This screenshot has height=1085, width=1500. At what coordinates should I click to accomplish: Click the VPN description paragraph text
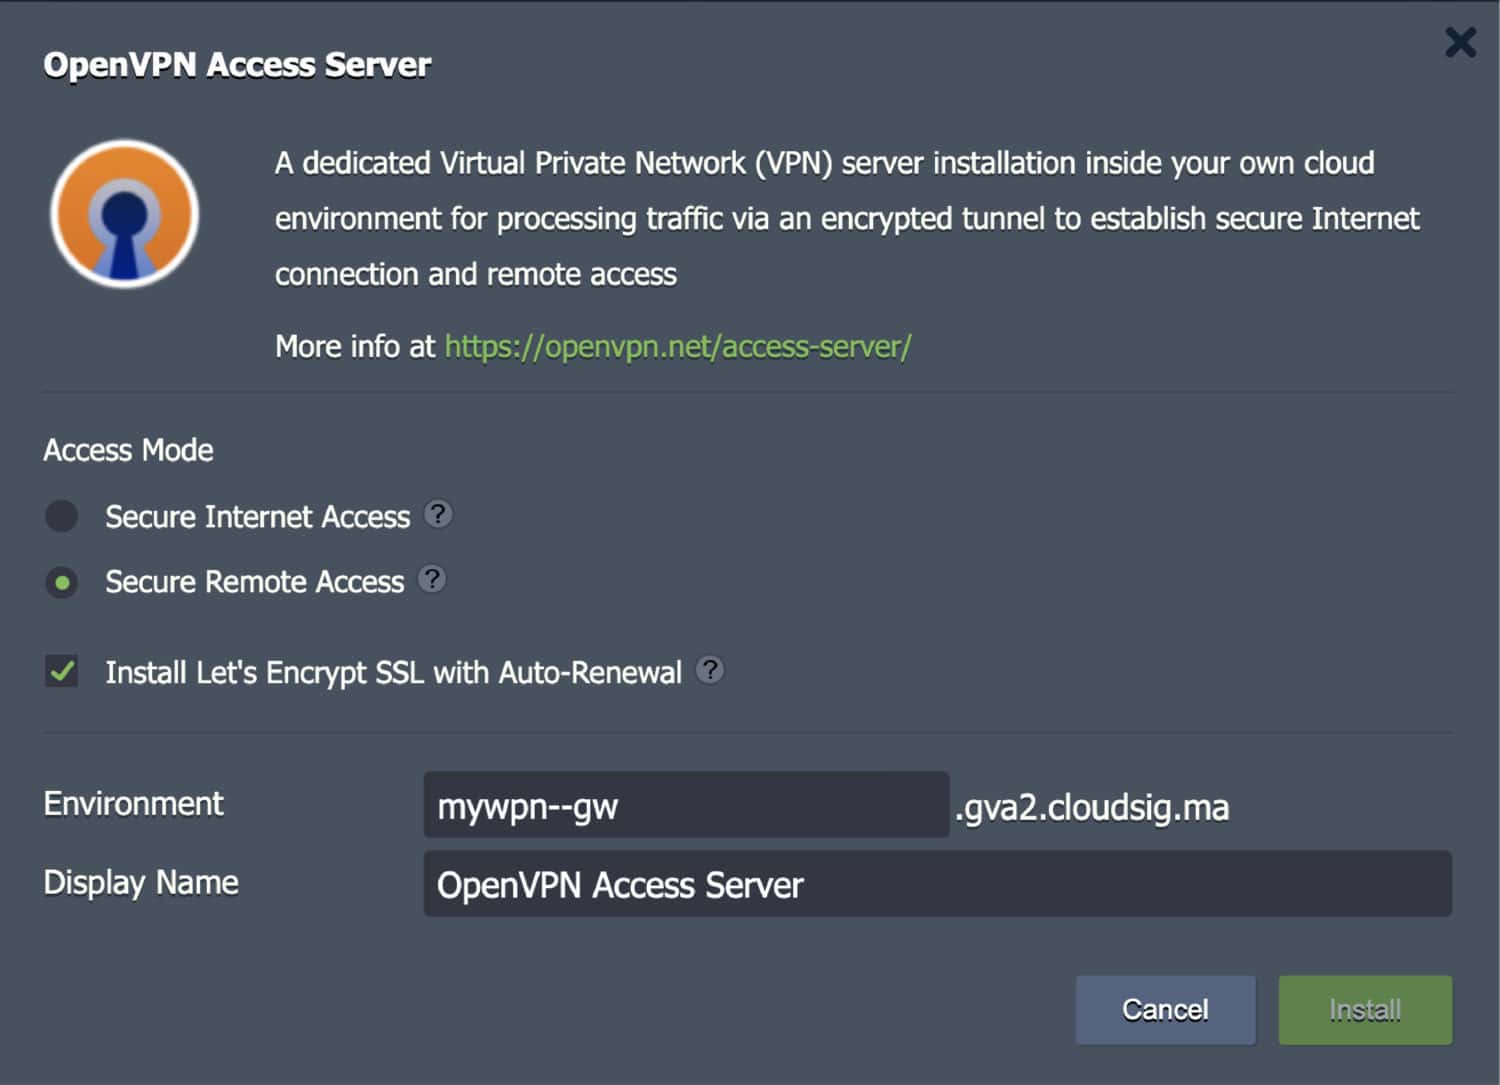[845, 218]
